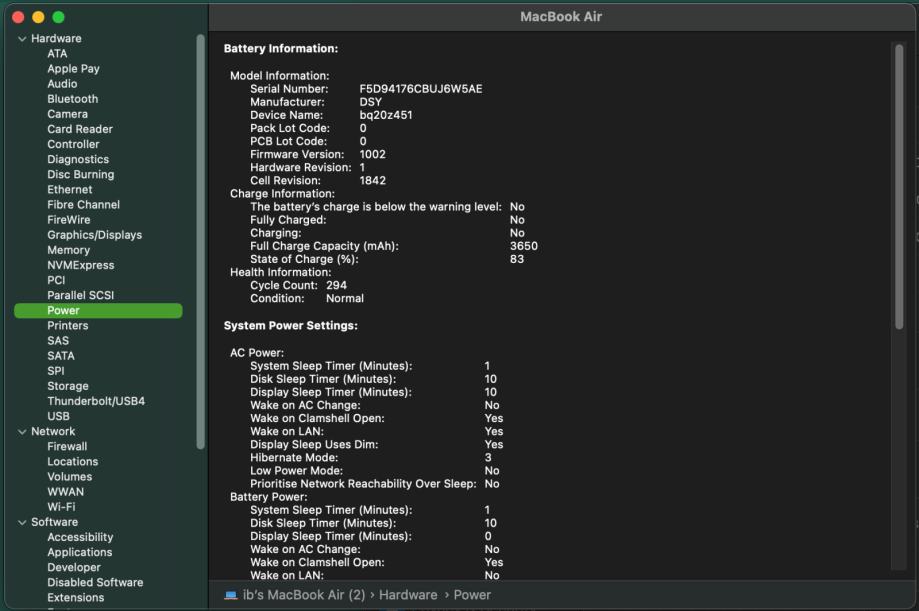This screenshot has width=919, height=611.
Task: Select Audio in the Hardware list
Action: (x=62, y=84)
